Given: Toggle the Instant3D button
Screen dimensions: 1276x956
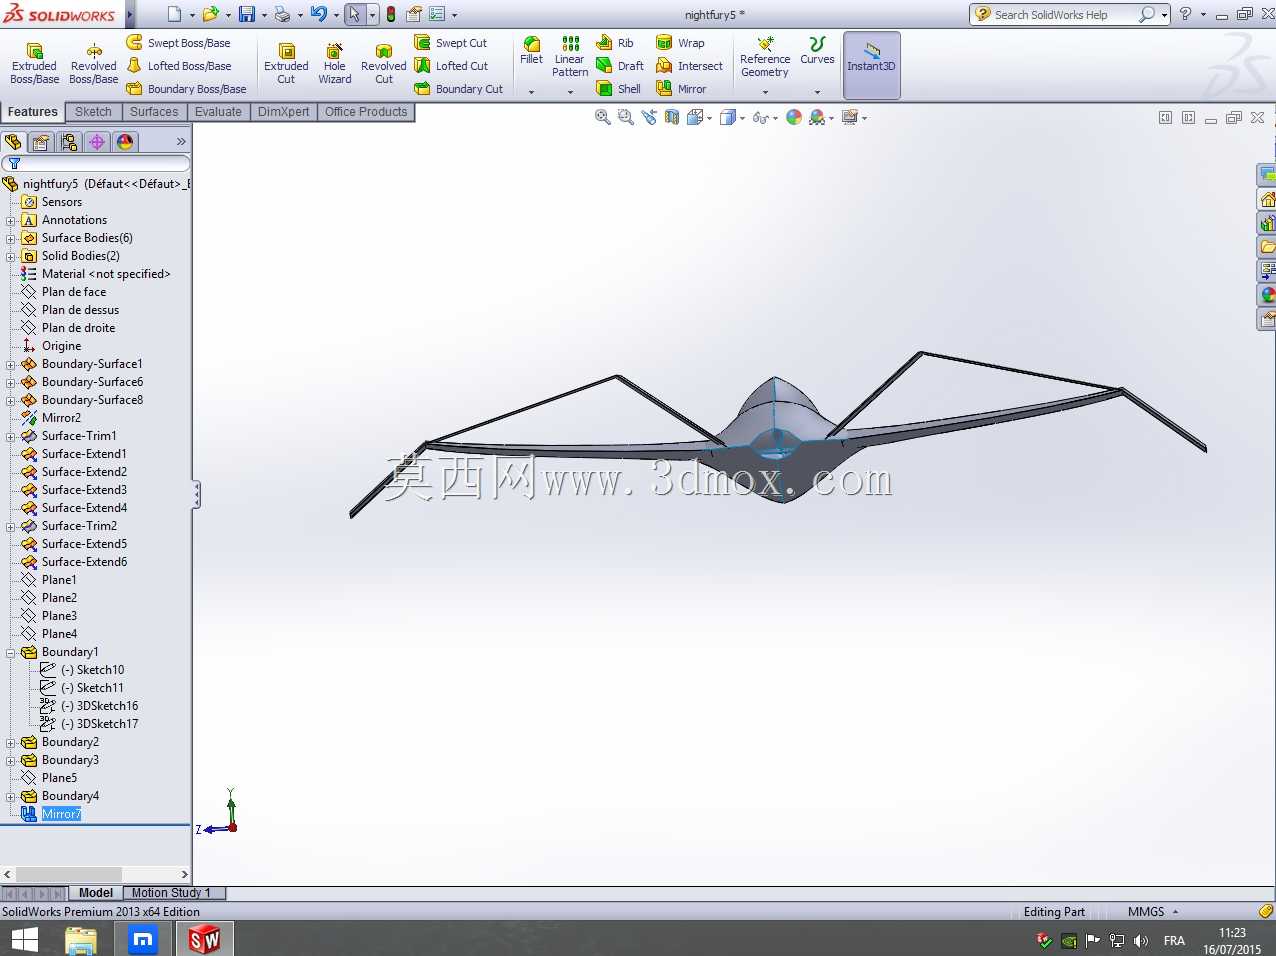Looking at the screenshot, I should tap(872, 65).
